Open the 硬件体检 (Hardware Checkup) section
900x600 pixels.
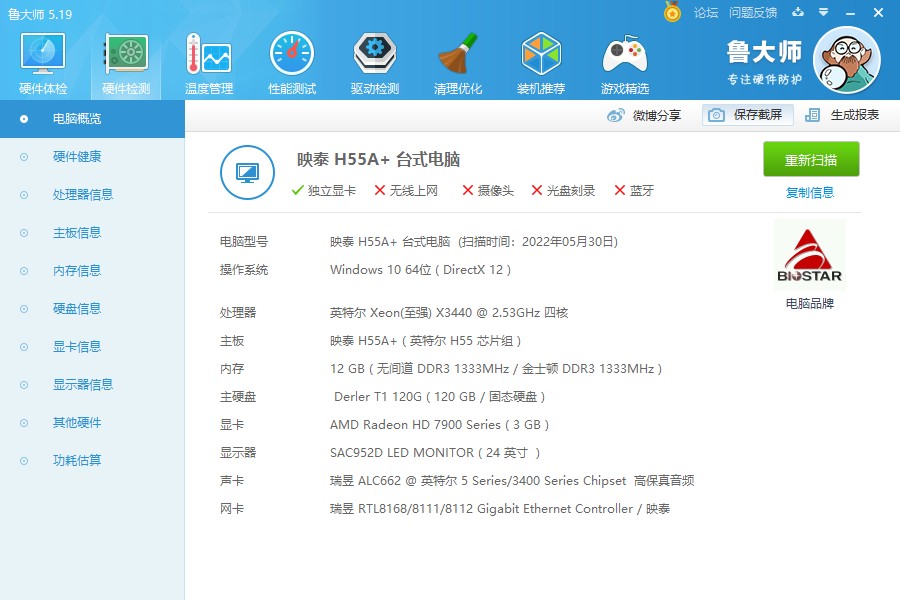41,60
